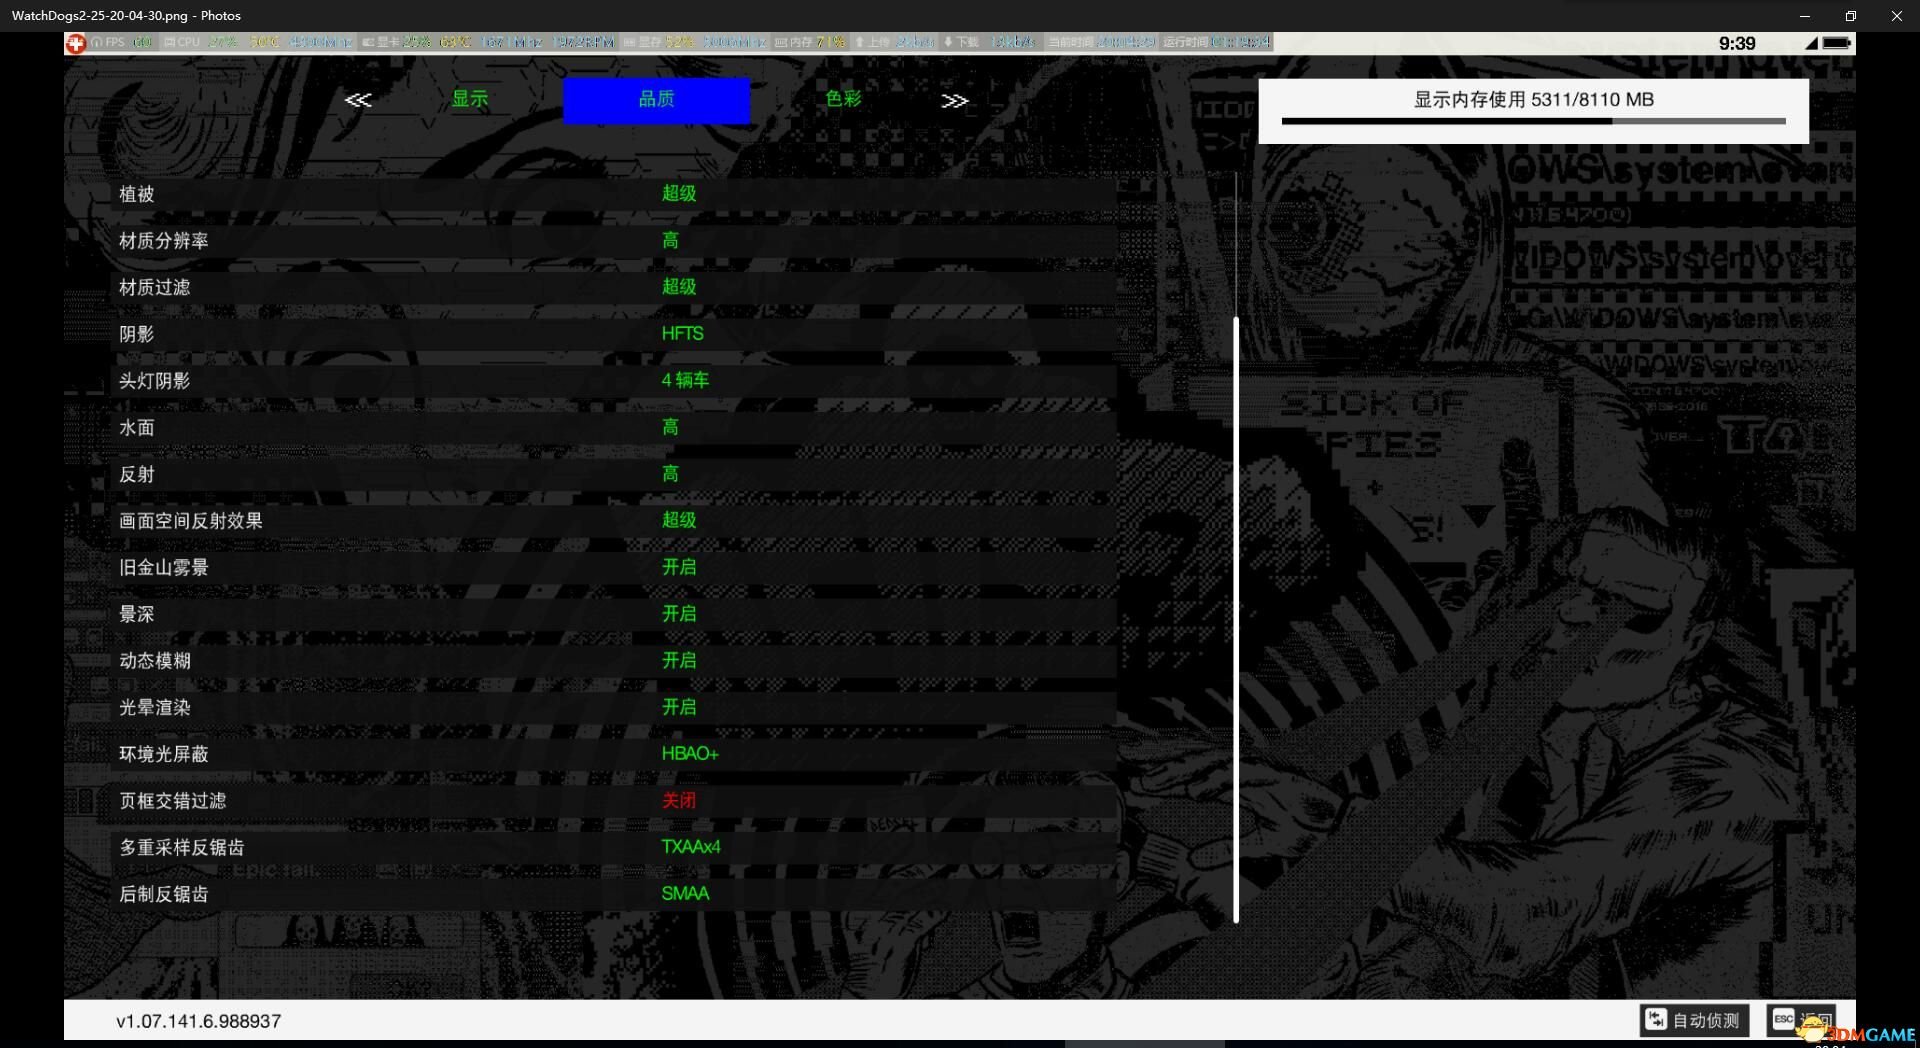Screen dimensions: 1920x1048
Task: Select the 阴影 setting label
Action: (x=137, y=334)
